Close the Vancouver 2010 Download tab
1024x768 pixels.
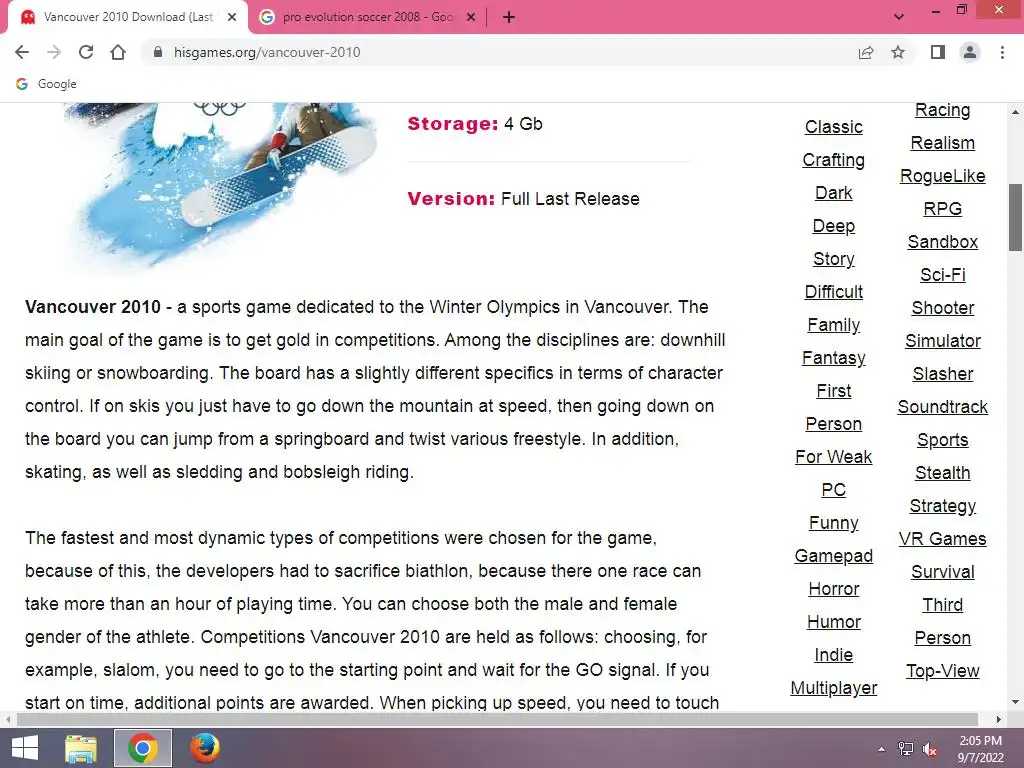[232, 17]
